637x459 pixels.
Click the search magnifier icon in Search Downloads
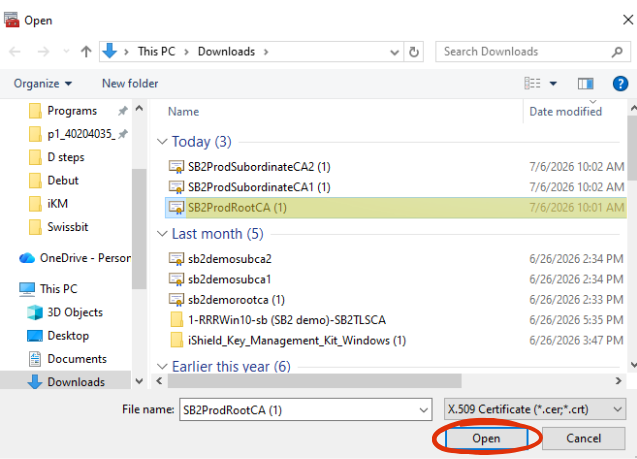point(617,52)
